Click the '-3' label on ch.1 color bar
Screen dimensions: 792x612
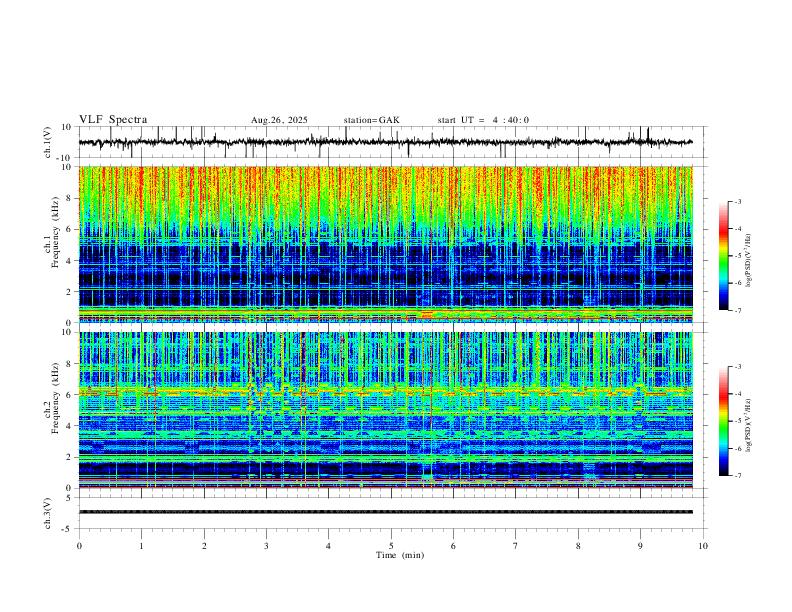[737, 201]
